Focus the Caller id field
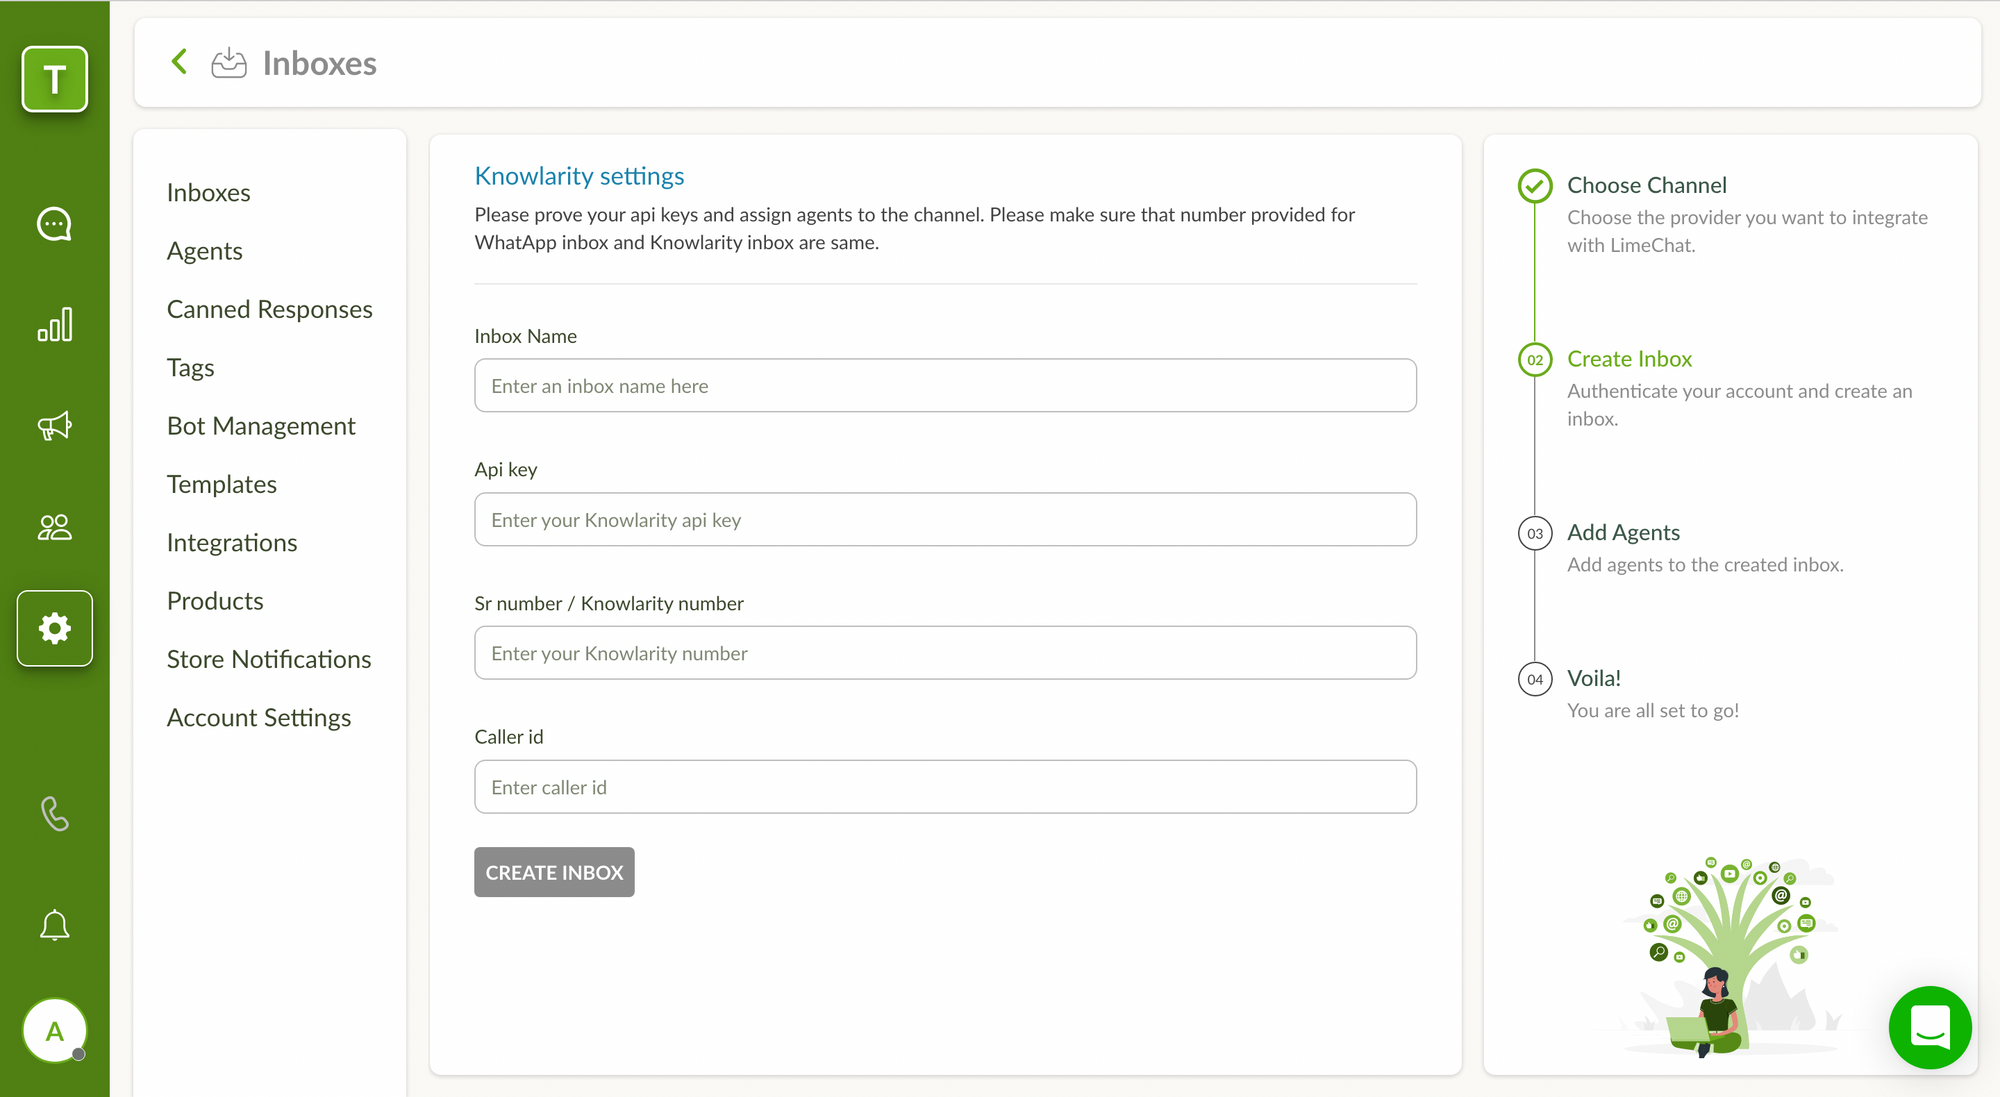Image resolution: width=2000 pixels, height=1097 pixels. tap(945, 786)
